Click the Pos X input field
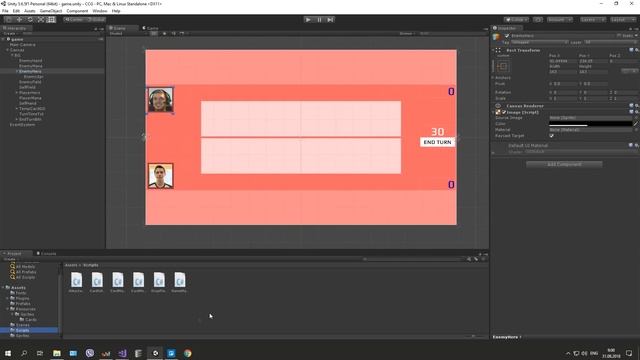 click(x=562, y=61)
